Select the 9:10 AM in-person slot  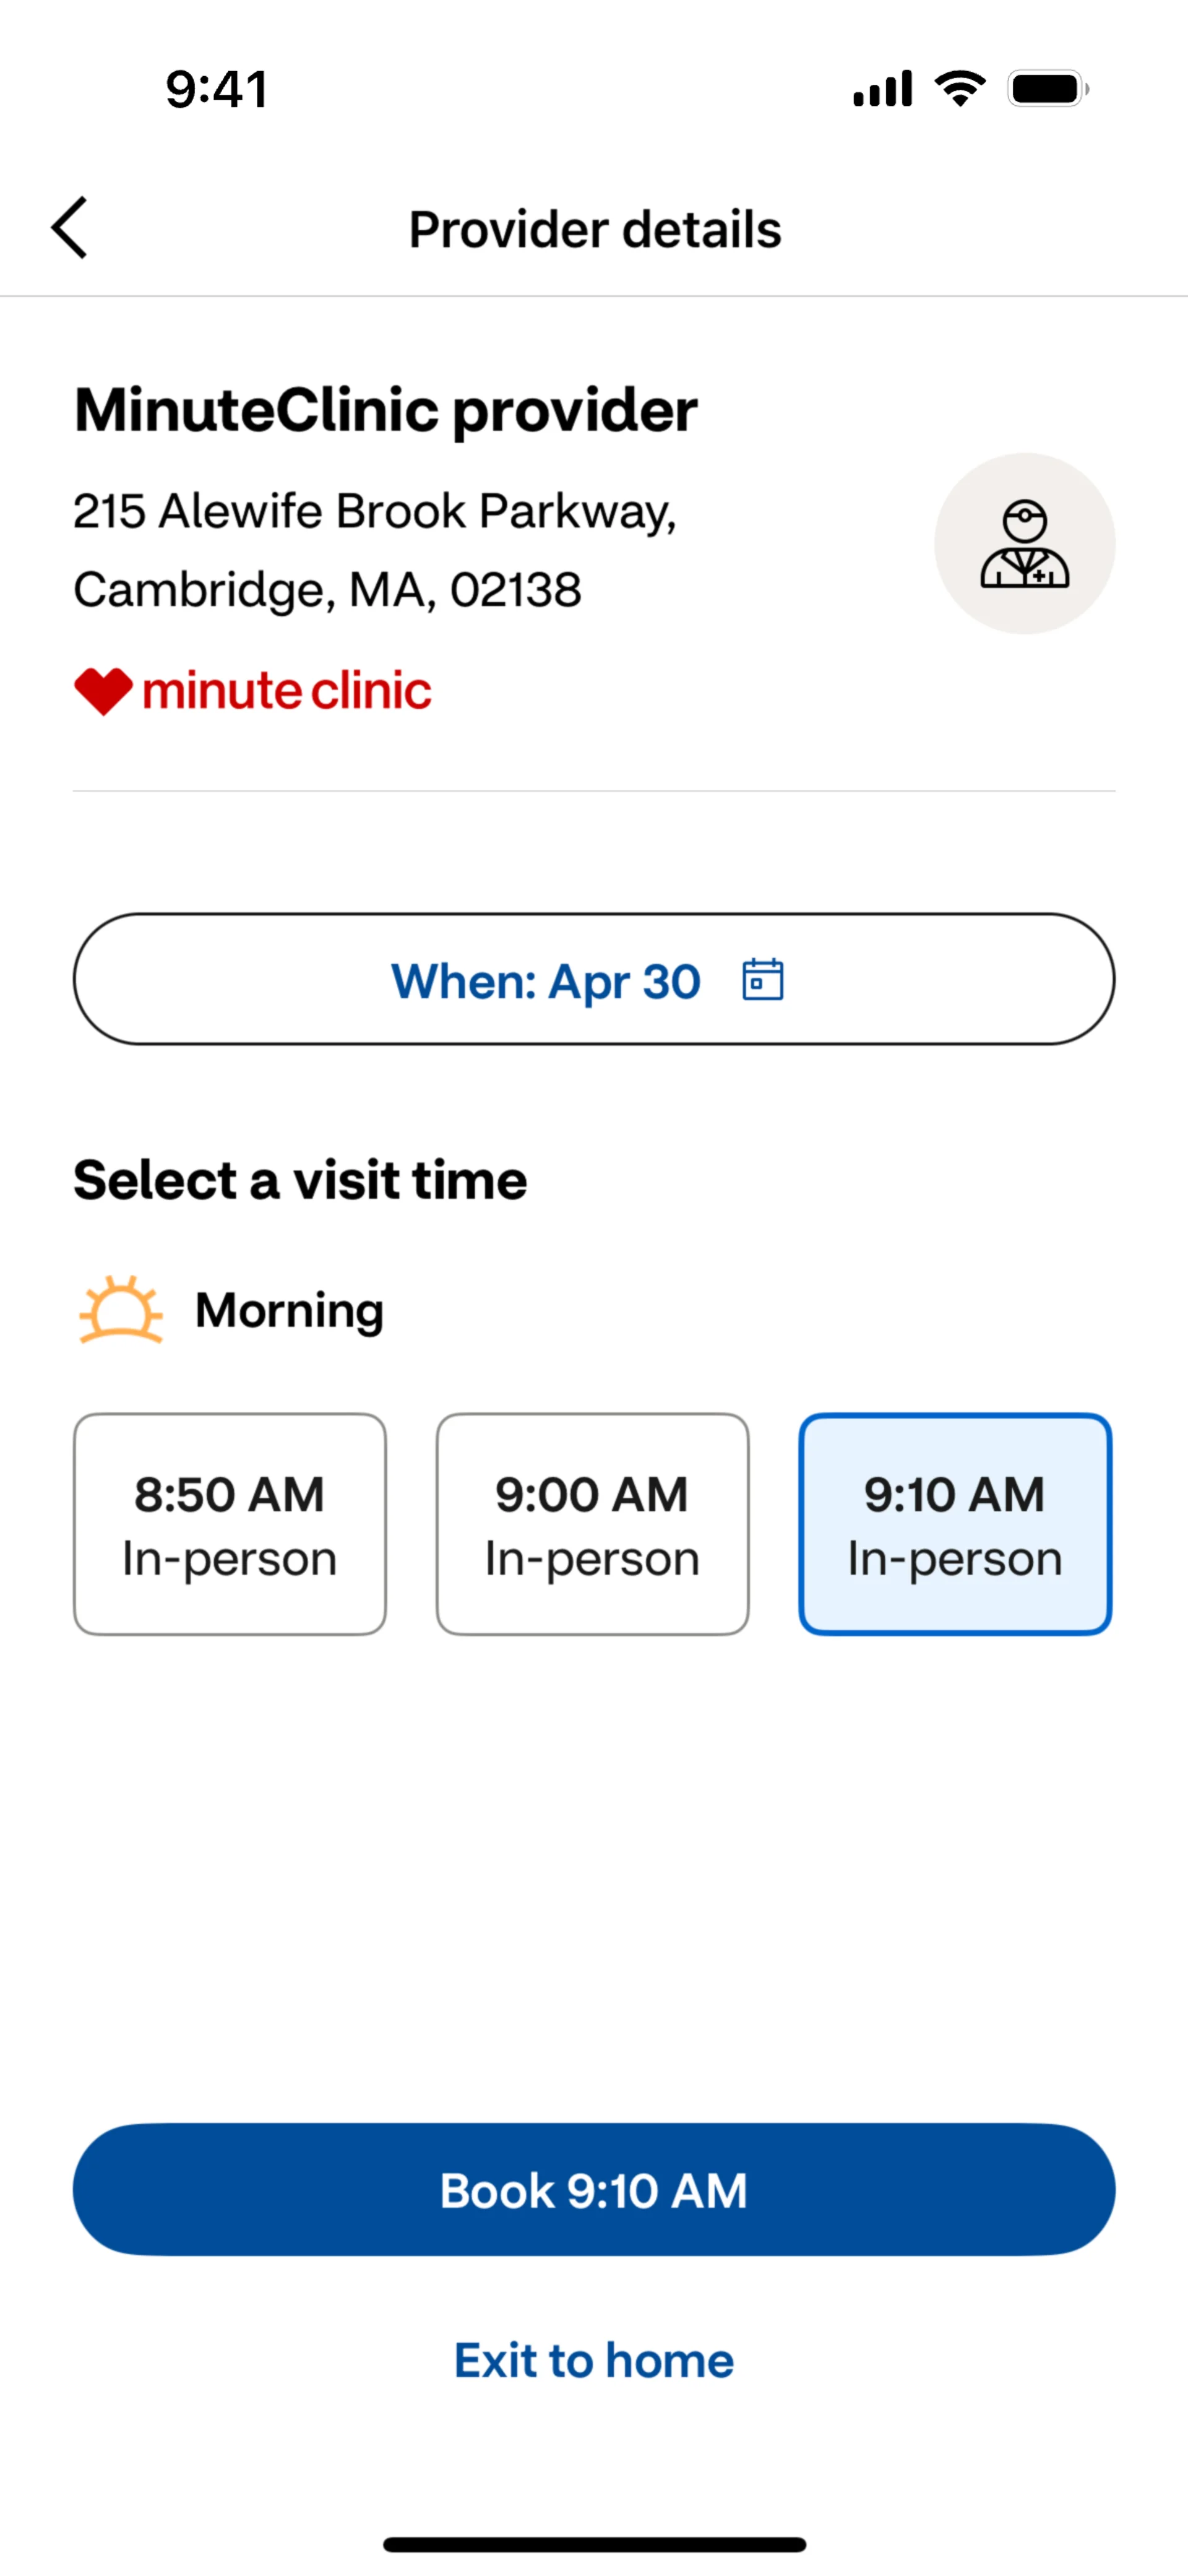[x=955, y=1524]
